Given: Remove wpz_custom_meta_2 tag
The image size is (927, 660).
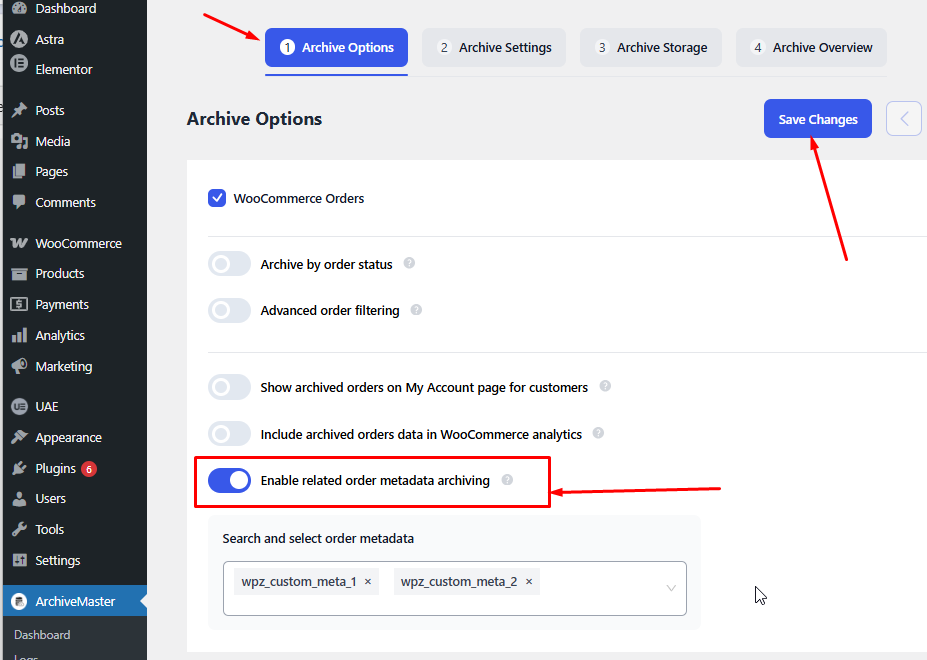Looking at the screenshot, I should pos(529,582).
